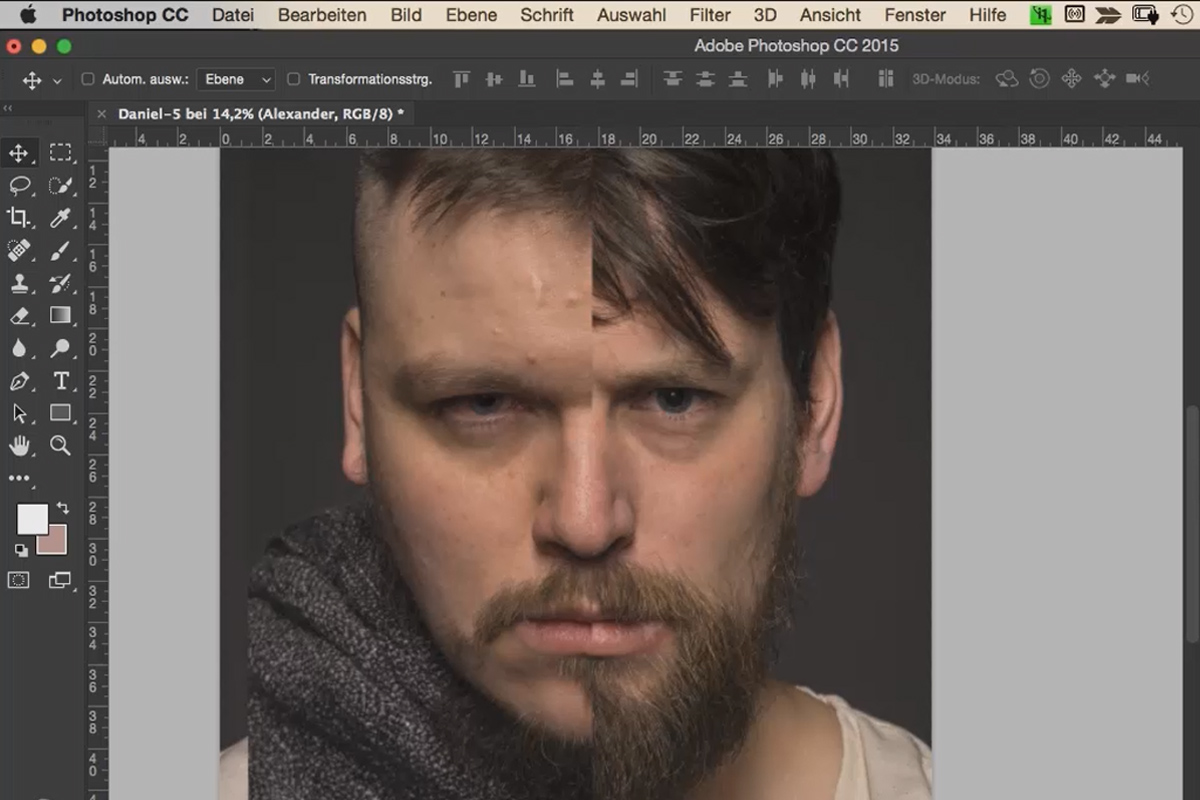Screen dimensions: 1200x800
Task: Grab the Hand tool
Action: point(22,445)
